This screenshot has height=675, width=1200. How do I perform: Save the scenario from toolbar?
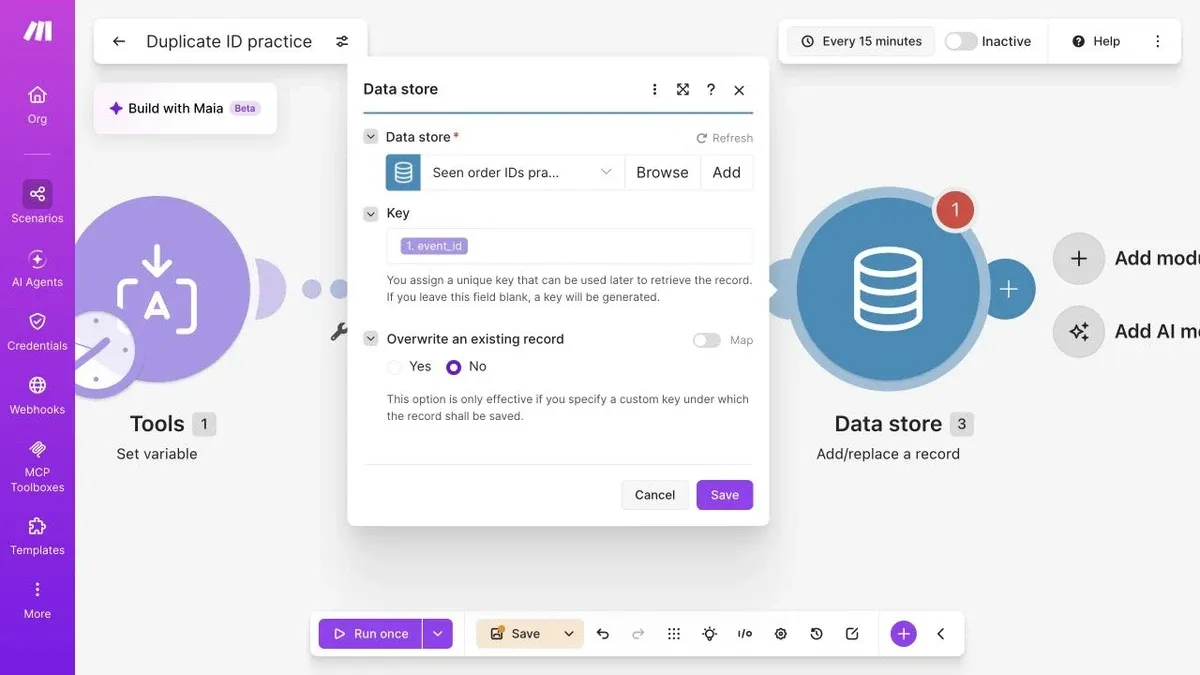(516, 634)
